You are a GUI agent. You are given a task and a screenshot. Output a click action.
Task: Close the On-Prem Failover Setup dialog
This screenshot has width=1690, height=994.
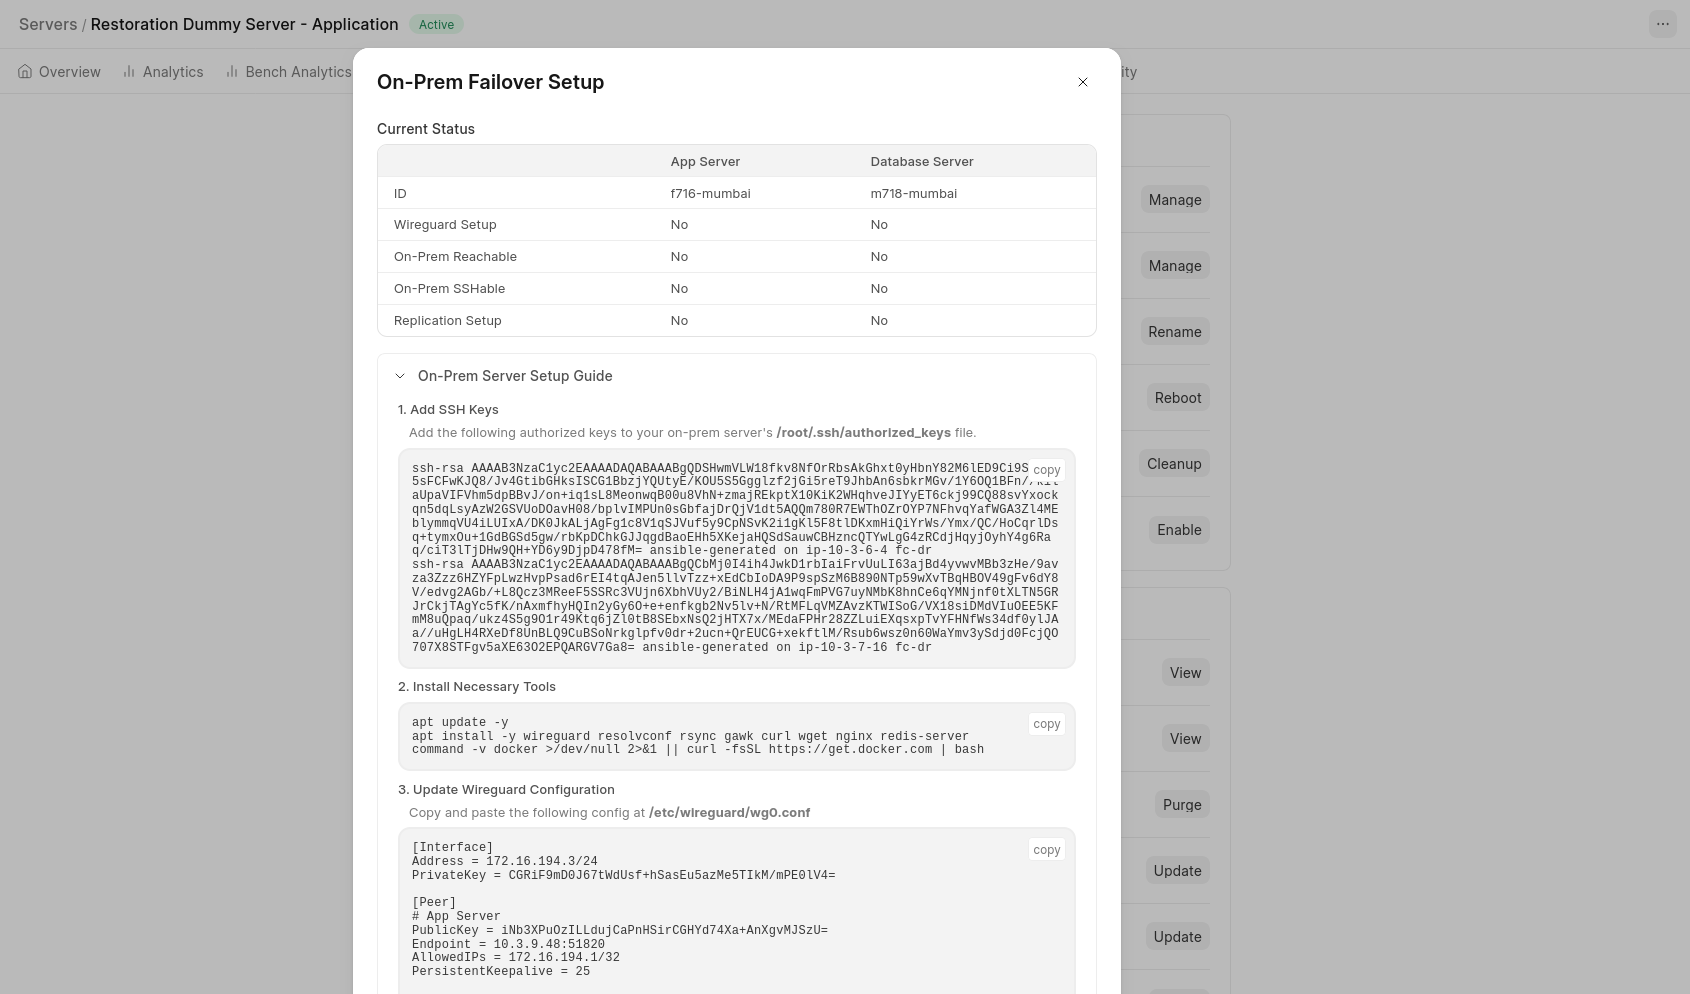click(1082, 82)
